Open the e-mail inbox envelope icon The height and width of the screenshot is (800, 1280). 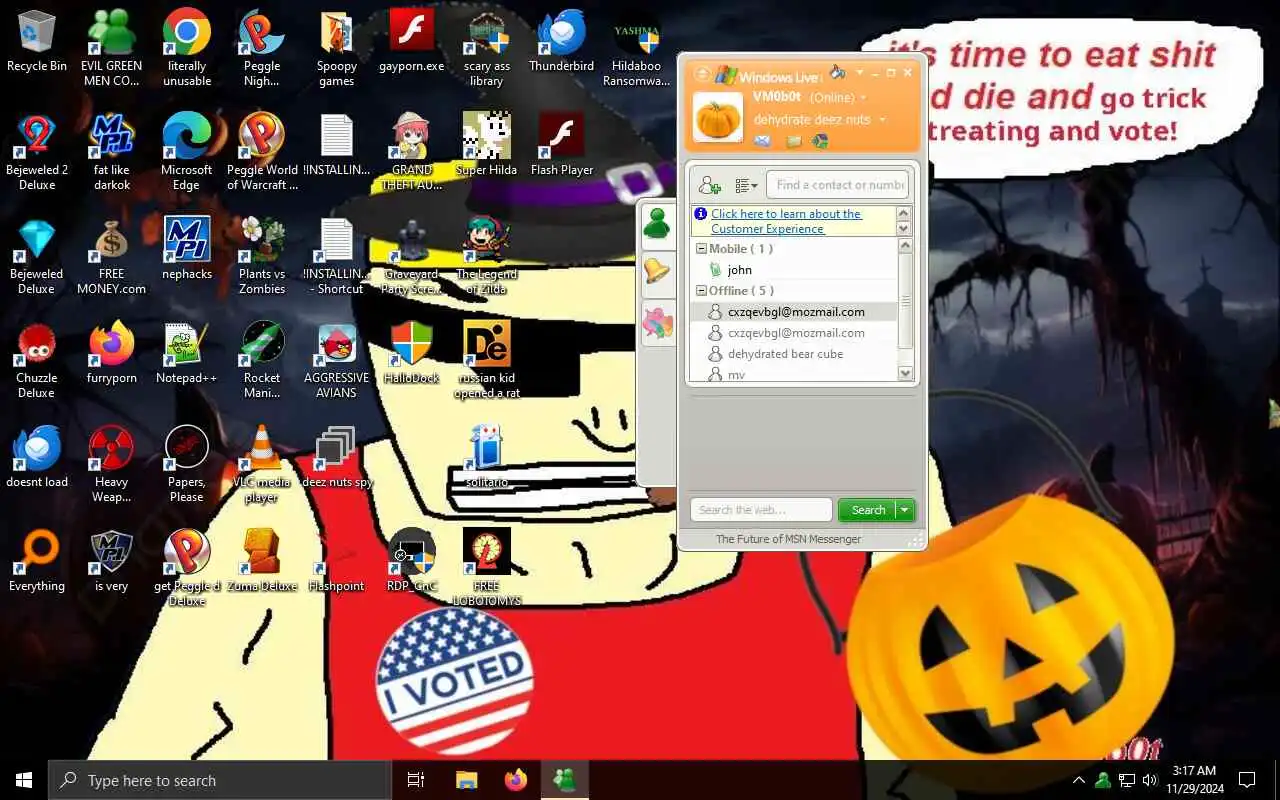click(762, 141)
